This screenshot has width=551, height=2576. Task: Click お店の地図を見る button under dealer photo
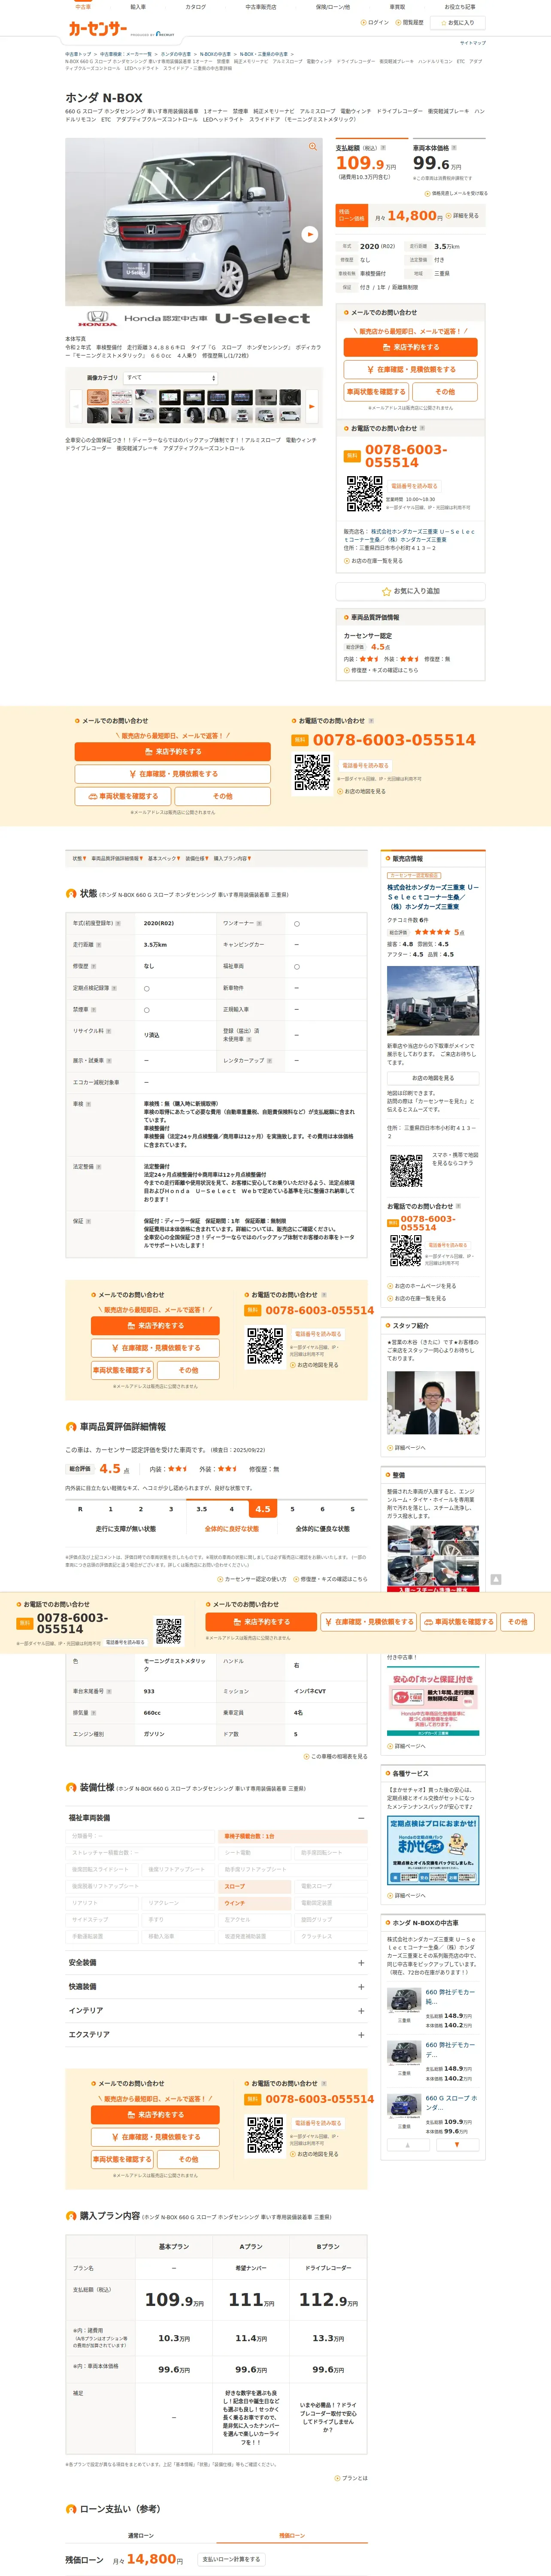click(x=433, y=1078)
